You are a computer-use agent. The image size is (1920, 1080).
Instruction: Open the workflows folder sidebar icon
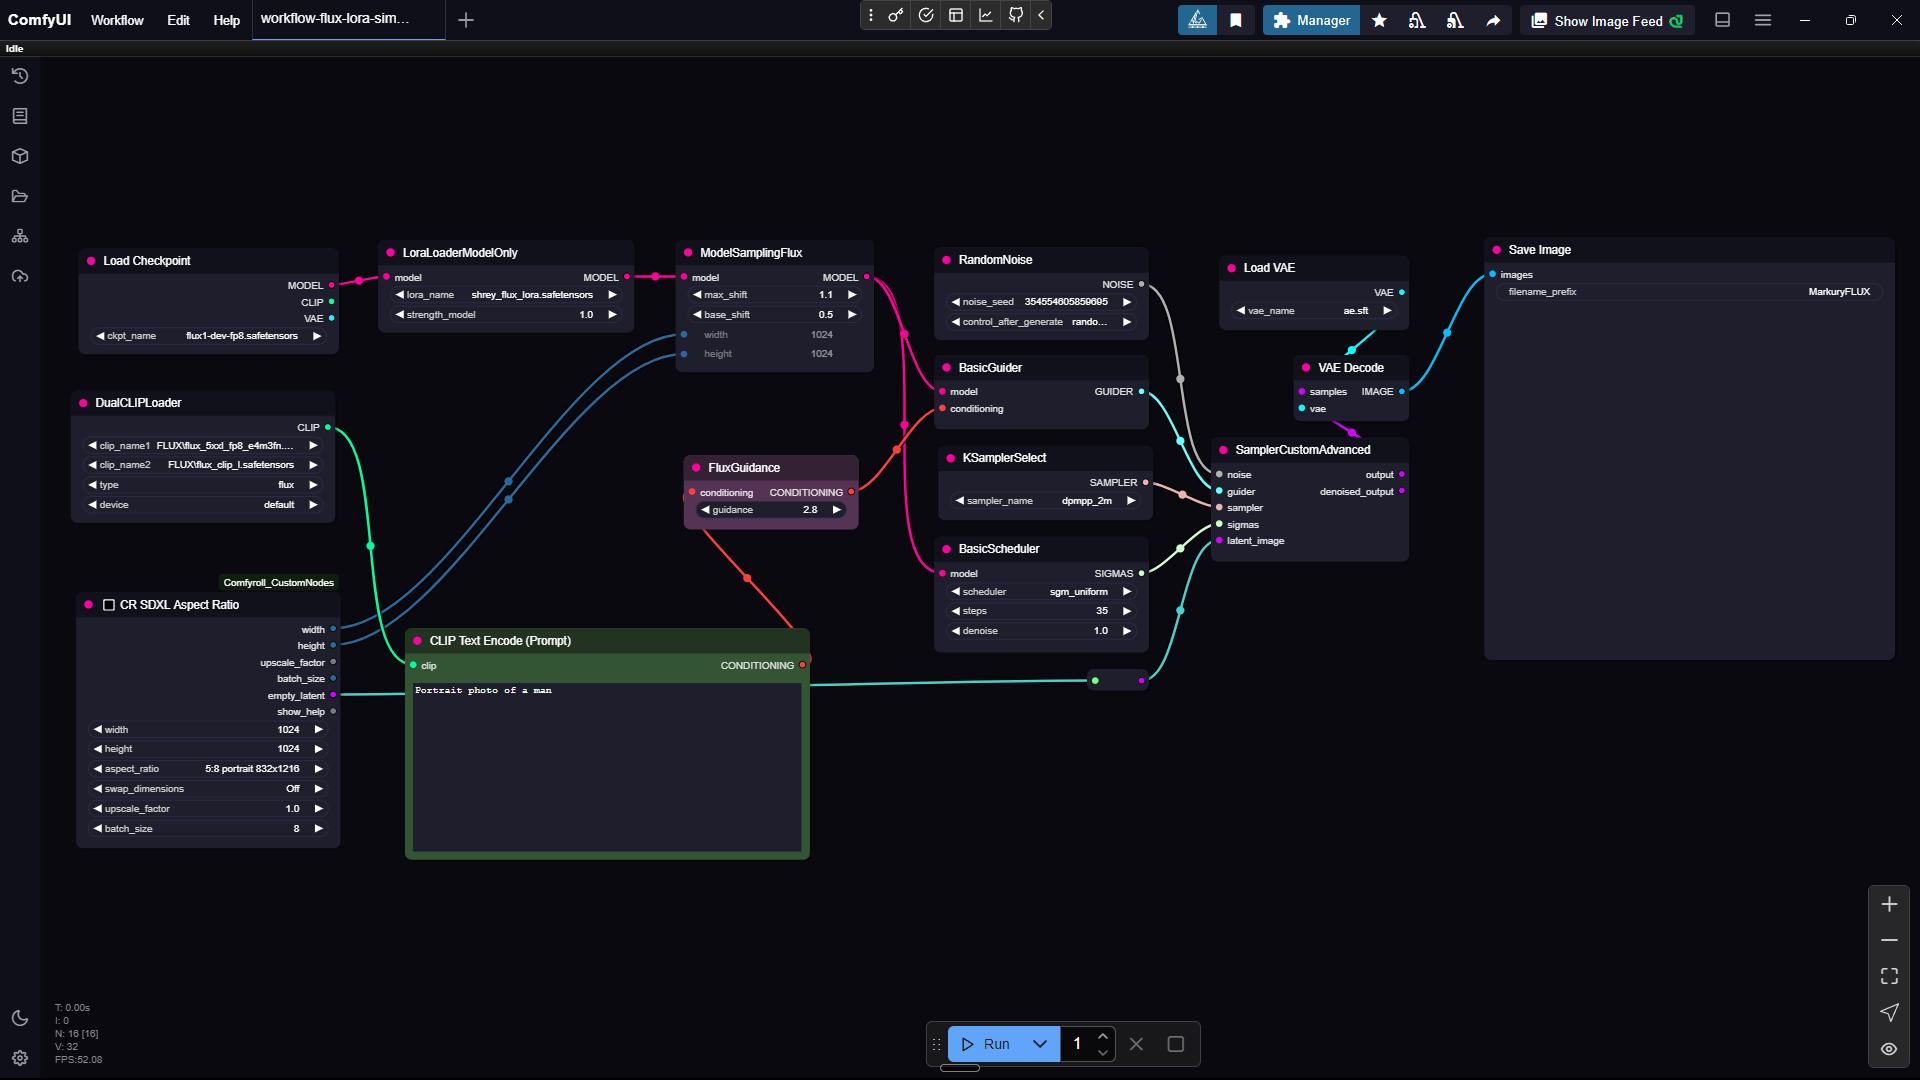[x=20, y=196]
